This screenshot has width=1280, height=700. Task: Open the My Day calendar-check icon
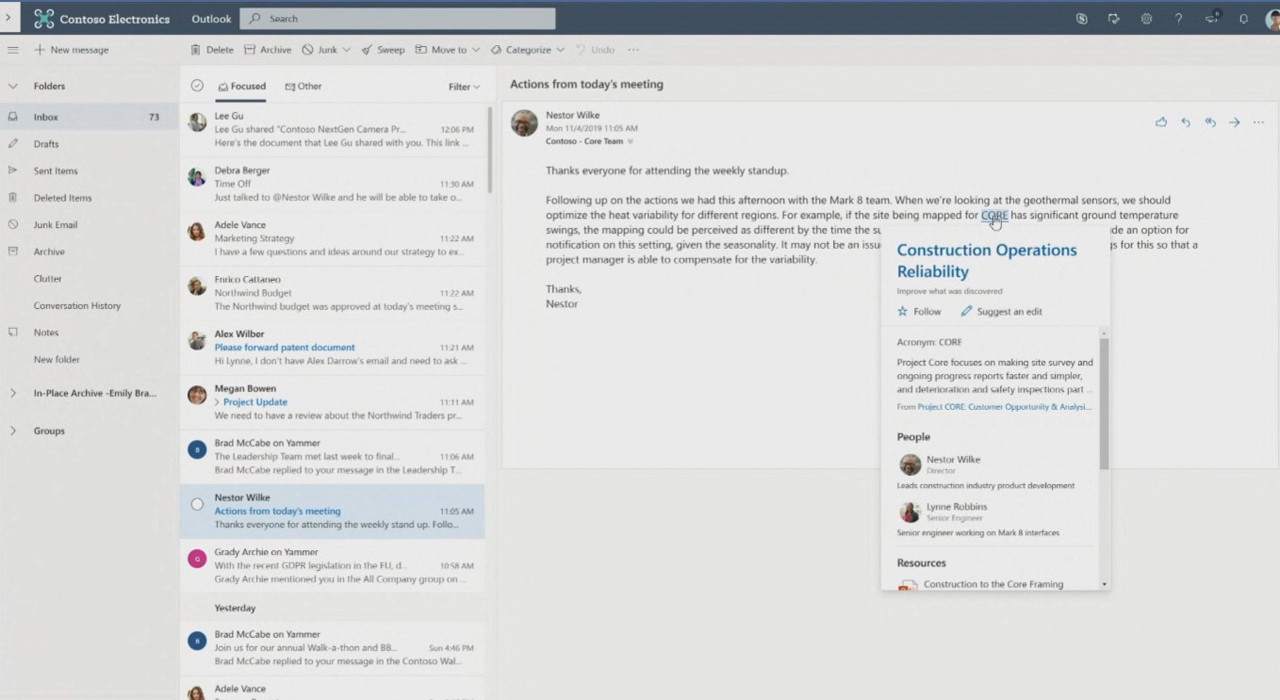(1113, 18)
